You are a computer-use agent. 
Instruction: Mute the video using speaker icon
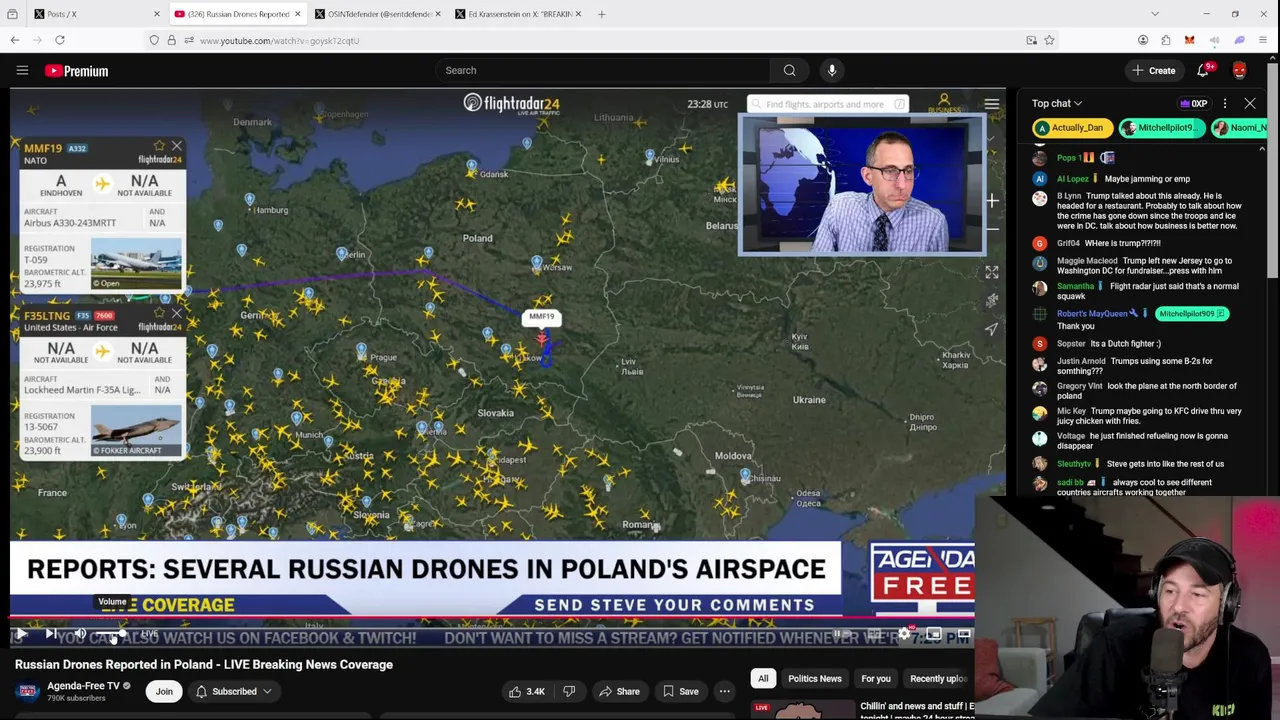80,634
